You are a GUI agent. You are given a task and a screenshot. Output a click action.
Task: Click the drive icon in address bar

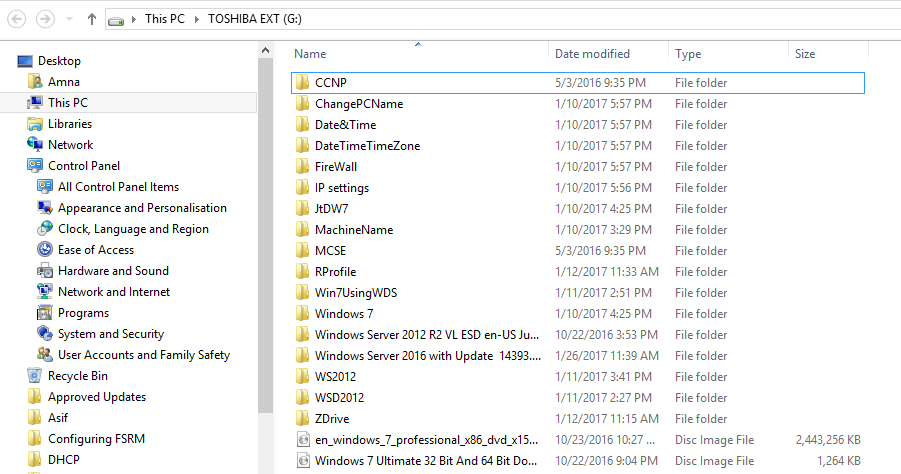coord(116,21)
